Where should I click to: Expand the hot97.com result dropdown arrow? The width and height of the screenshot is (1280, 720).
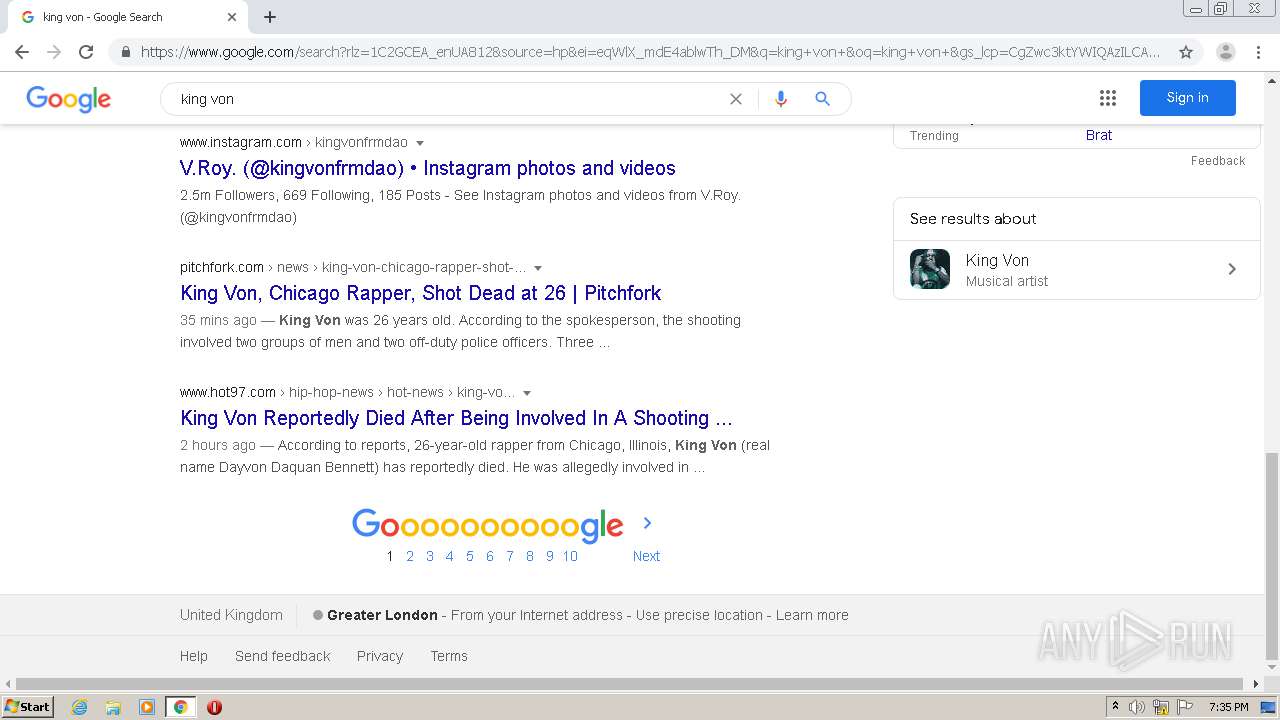(x=527, y=393)
